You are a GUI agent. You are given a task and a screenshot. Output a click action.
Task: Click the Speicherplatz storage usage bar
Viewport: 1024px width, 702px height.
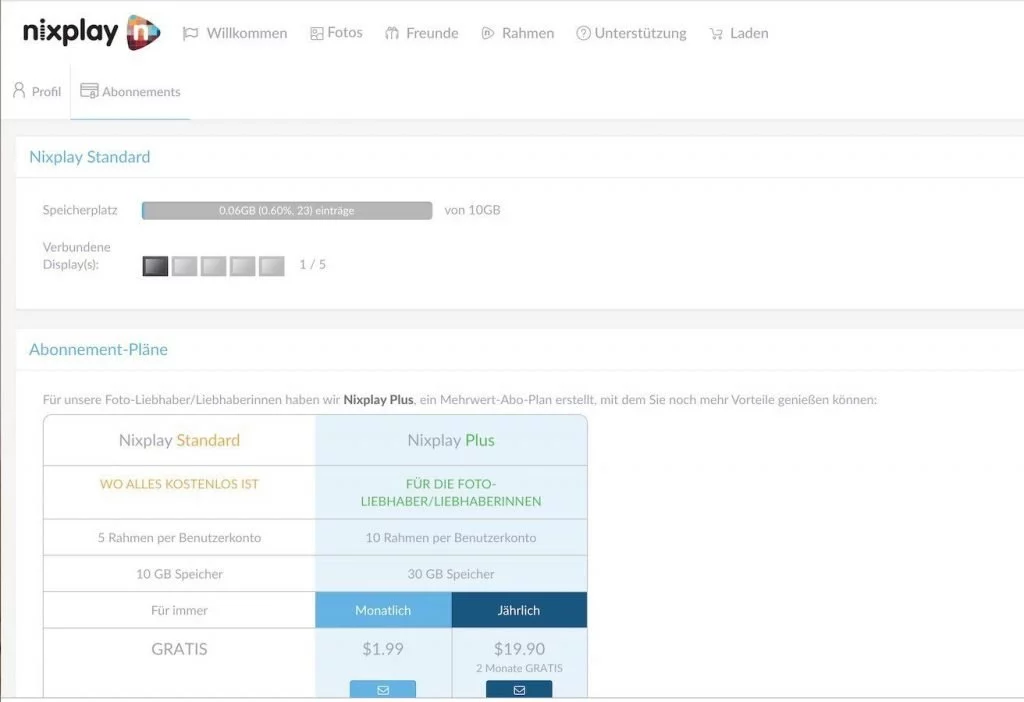(x=287, y=210)
